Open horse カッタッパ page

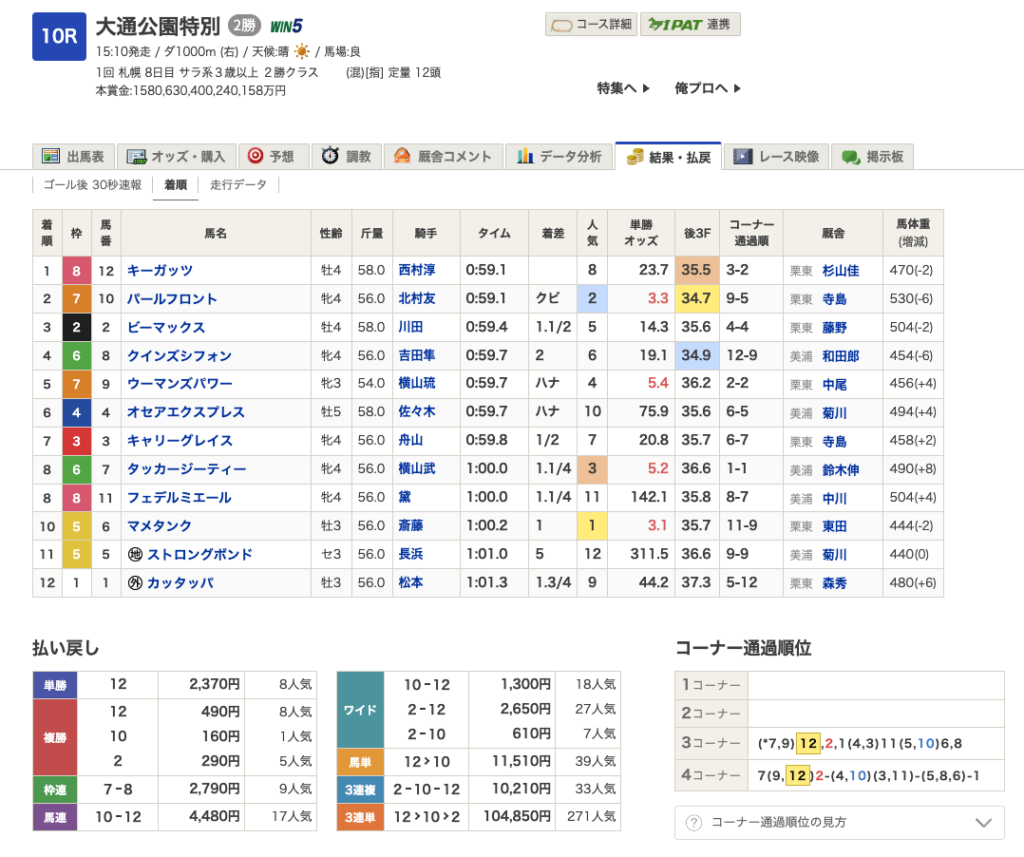click(x=180, y=583)
